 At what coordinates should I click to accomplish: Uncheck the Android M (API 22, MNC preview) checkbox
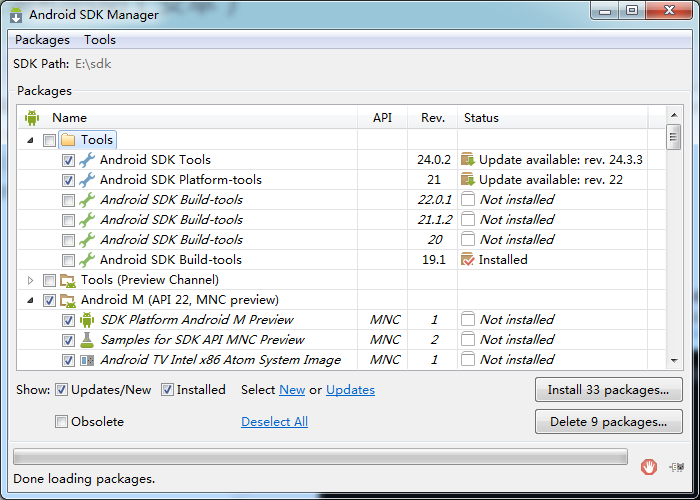click(49, 300)
